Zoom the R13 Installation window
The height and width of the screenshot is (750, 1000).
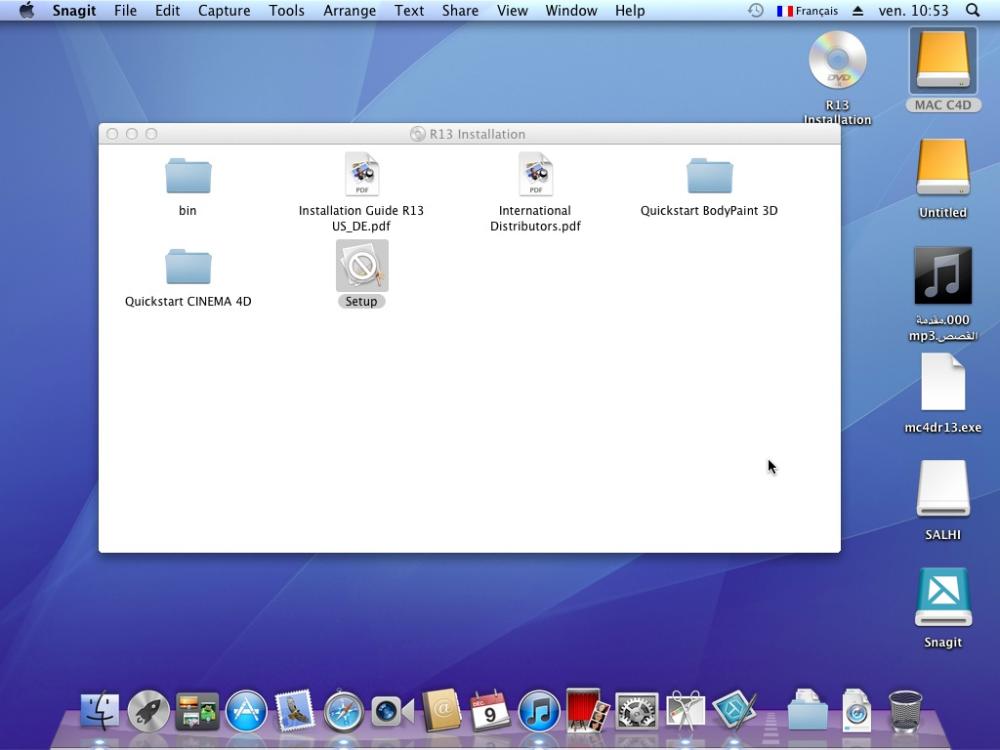click(x=151, y=134)
